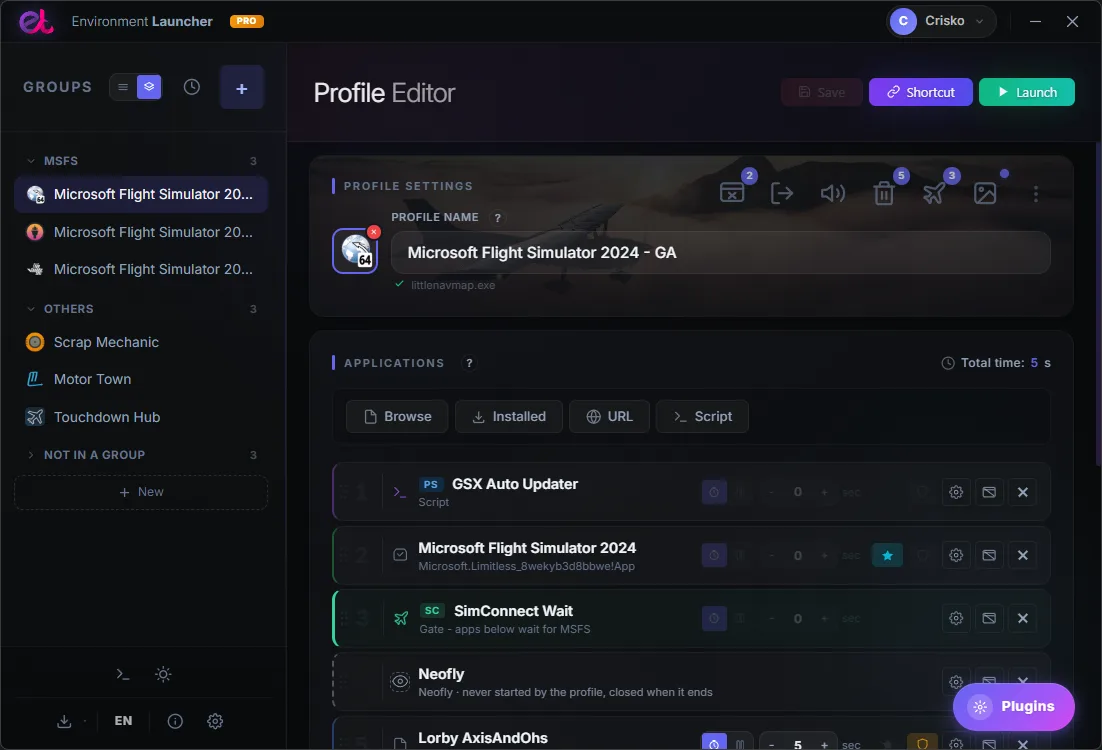Click the SimConnect Wait airplane gate icon
1102x750 pixels.
(401, 619)
